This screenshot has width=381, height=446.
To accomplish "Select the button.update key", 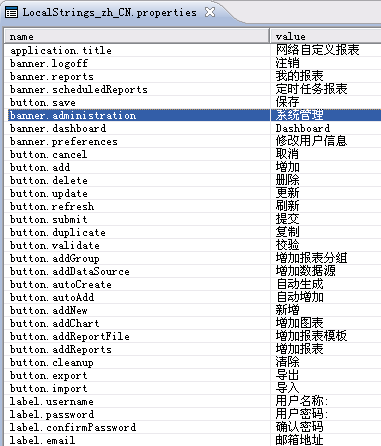I will pyautogui.click(x=49, y=193).
